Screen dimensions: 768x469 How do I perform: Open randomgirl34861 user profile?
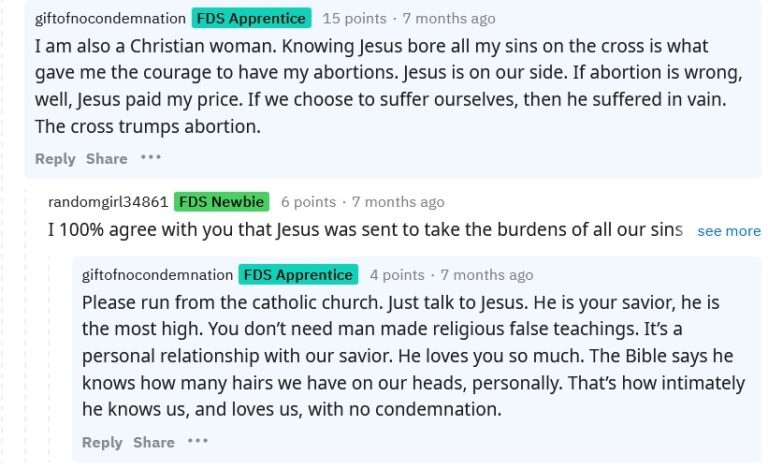pyautogui.click(x=107, y=202)
